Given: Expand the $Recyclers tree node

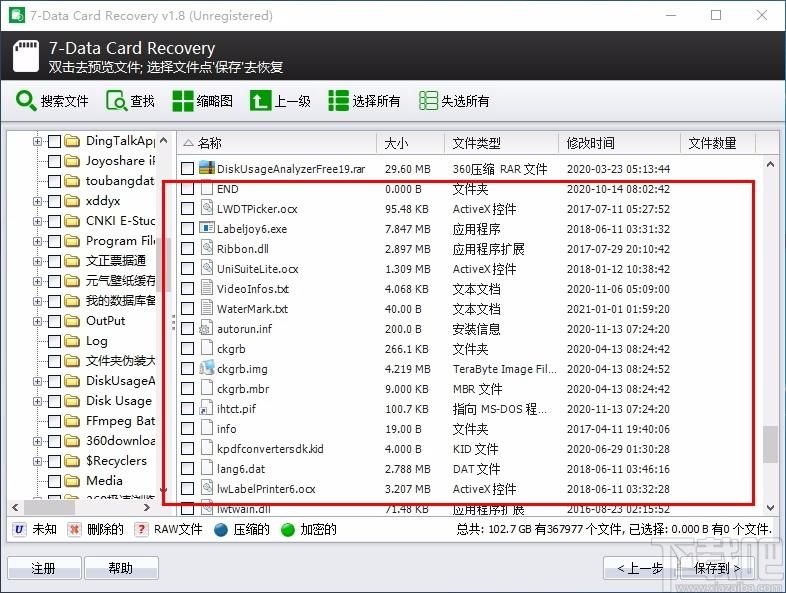Looking at the screenshot, I should [x=37, y=461].
